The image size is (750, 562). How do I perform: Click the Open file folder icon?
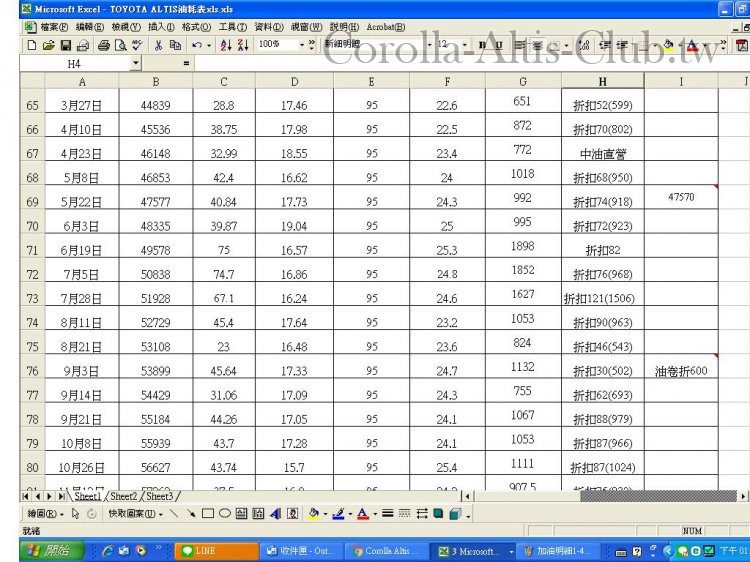pos(48,45)
